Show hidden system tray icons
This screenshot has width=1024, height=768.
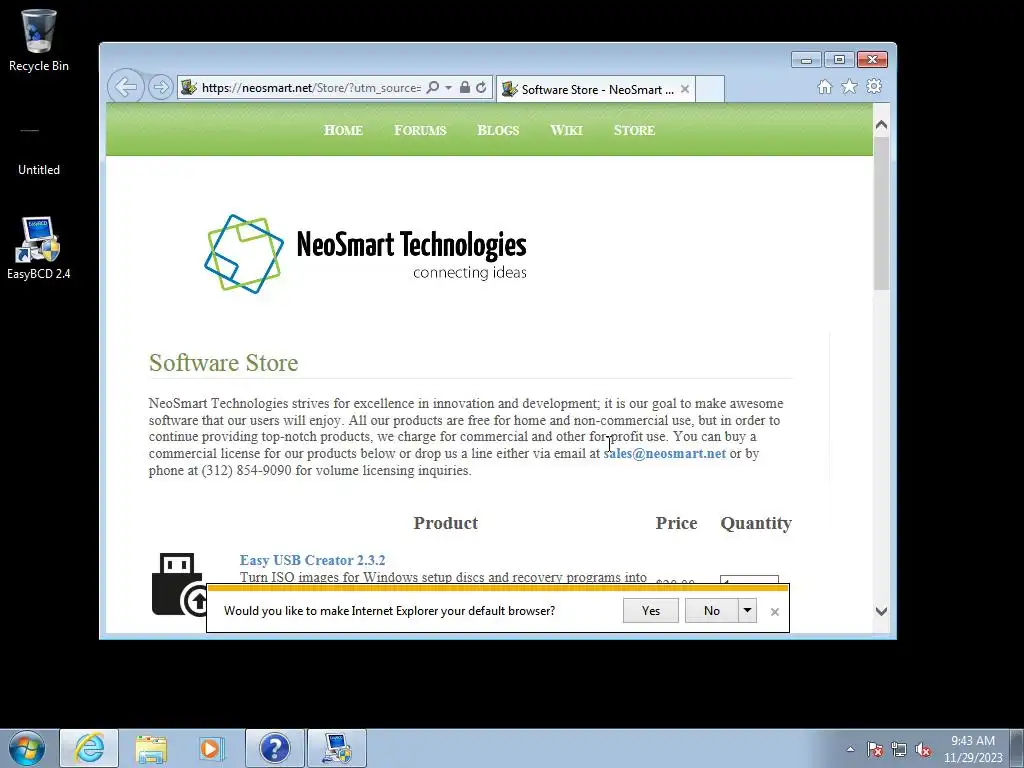pyautogui.click(x=850, y=749)
